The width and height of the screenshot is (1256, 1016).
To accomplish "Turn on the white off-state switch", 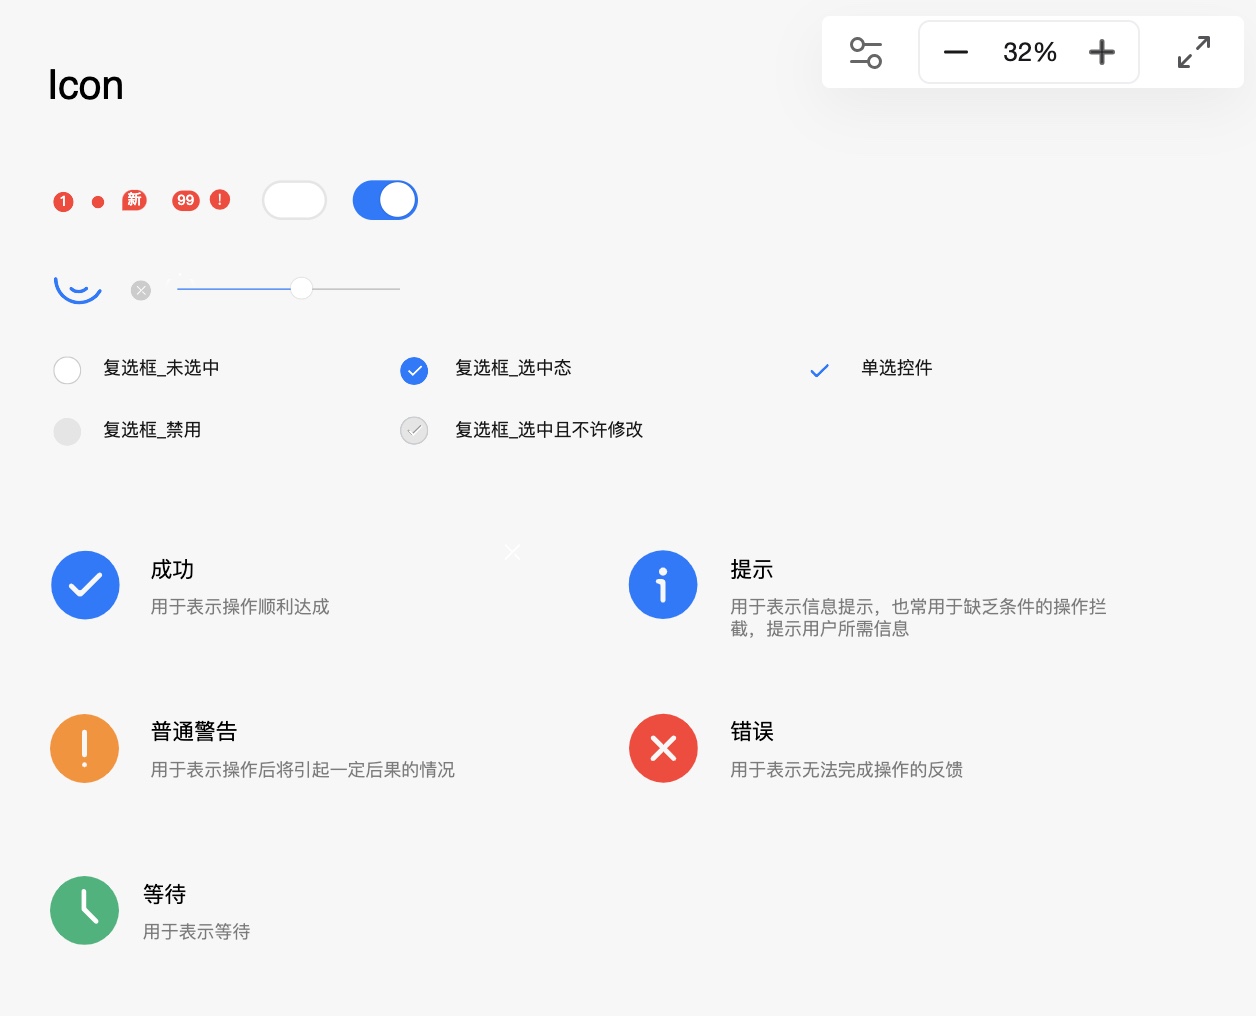I will 294,200.
